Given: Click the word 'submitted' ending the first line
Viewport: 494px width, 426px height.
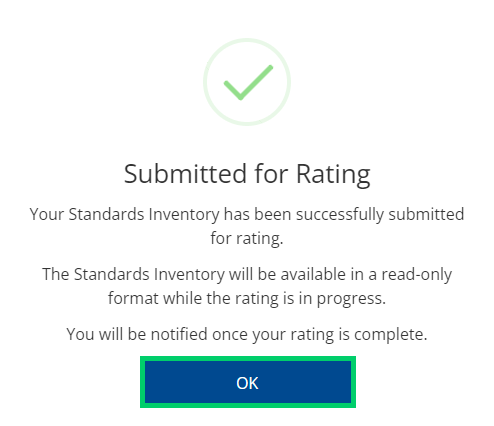Looking at the screenshot, I should pos(426,214).
